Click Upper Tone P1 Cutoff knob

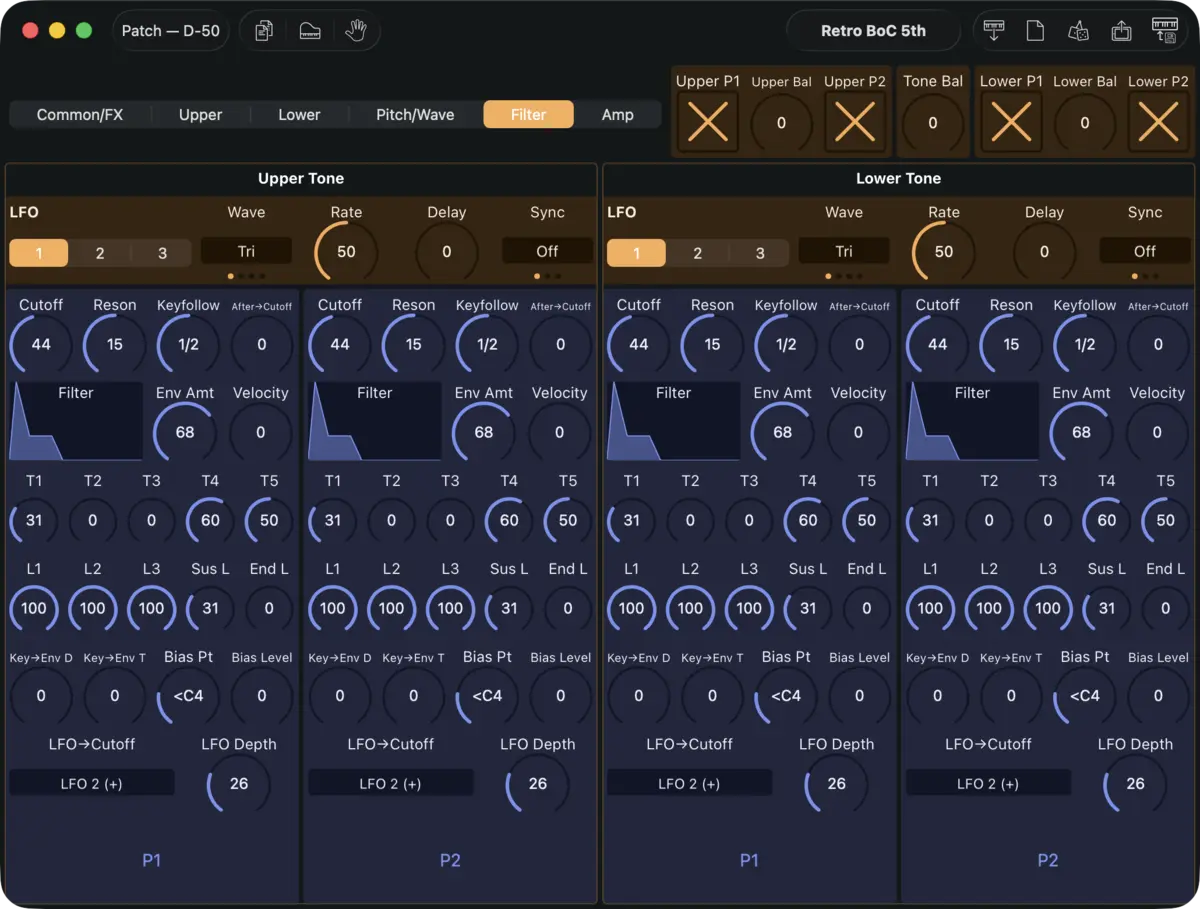[x=41, y=344]
